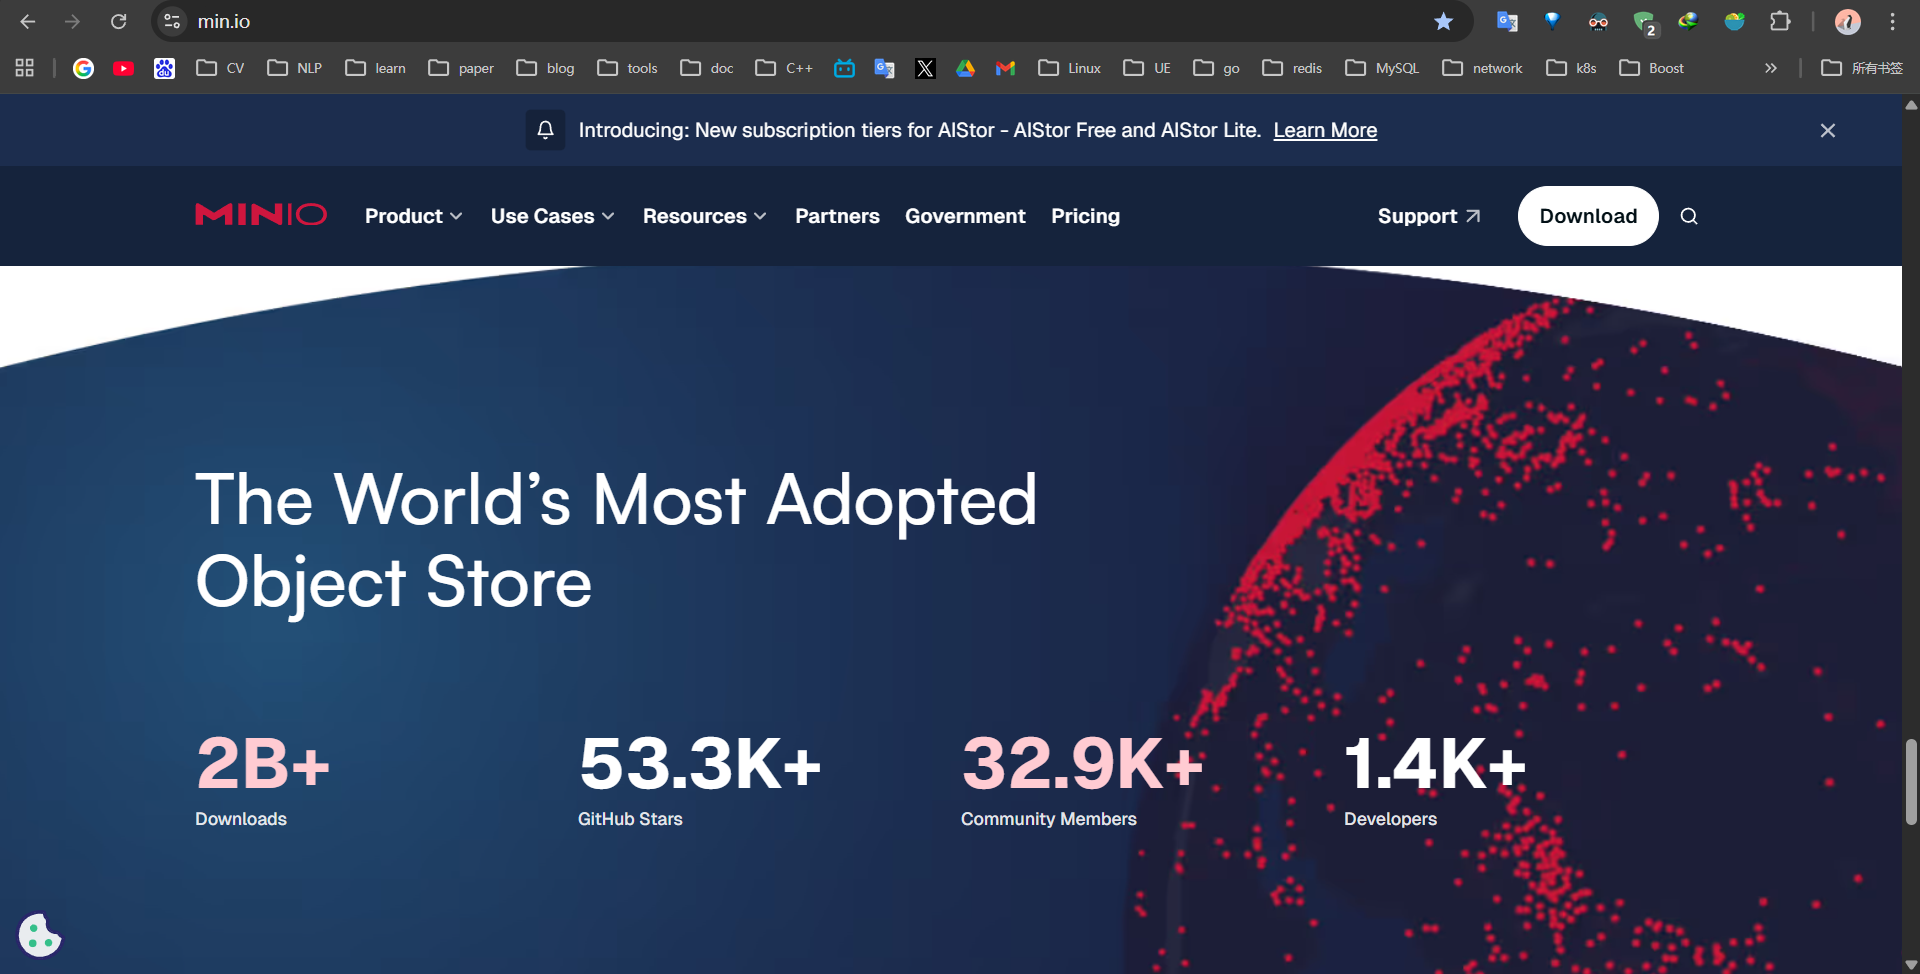Open the X (Twitter) bookmark
The image size is (1920, 974).
tap(925, 68)
